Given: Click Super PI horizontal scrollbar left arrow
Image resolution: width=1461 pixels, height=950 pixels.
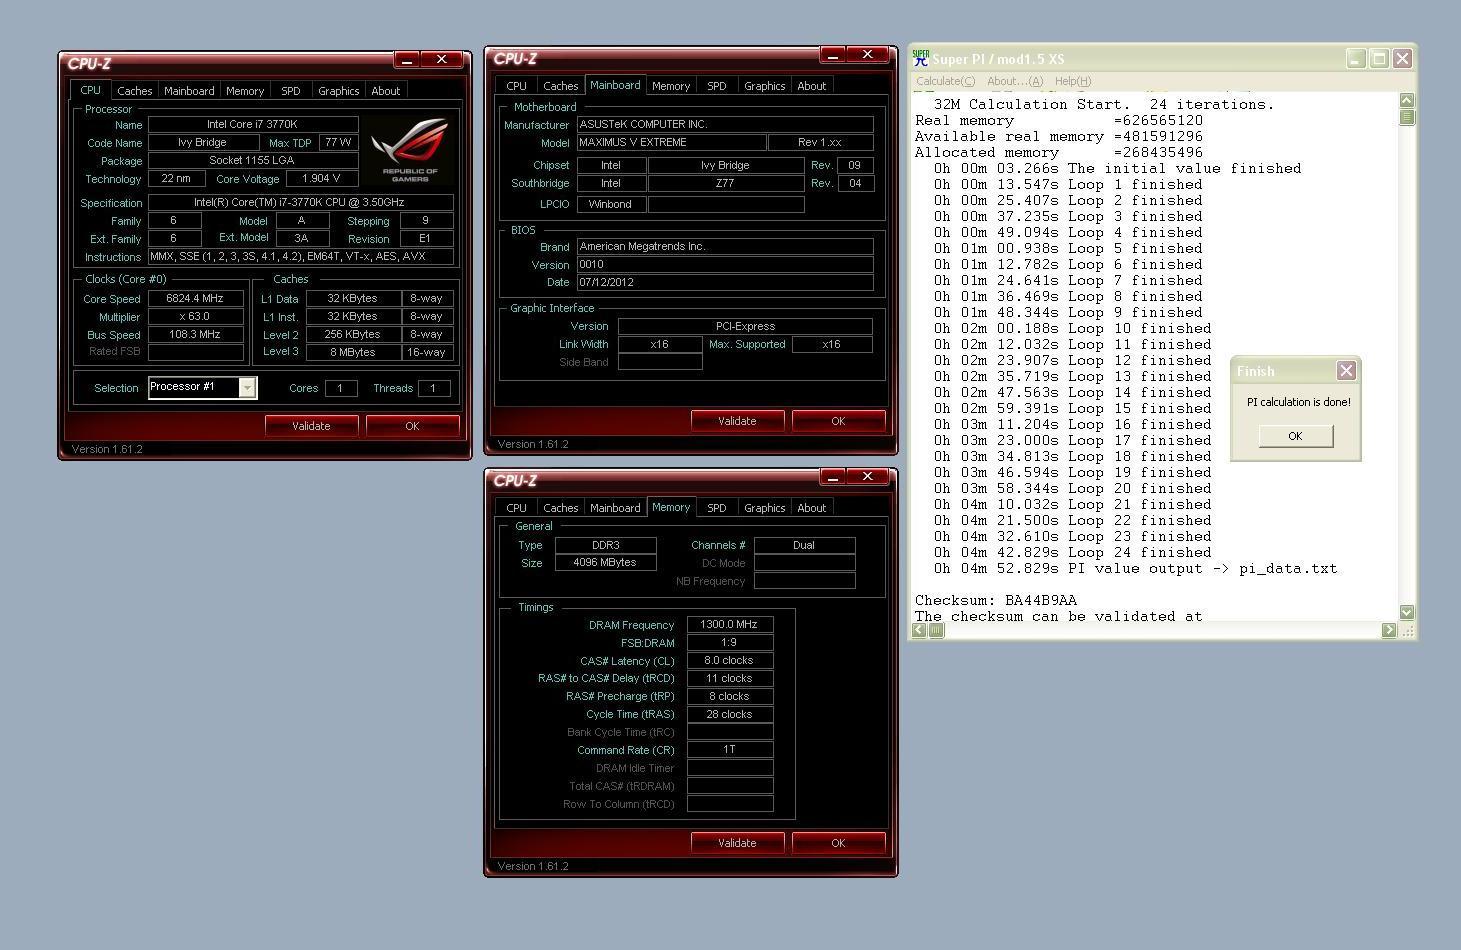Looking at the screenshot, I should [x=920, y=630].
